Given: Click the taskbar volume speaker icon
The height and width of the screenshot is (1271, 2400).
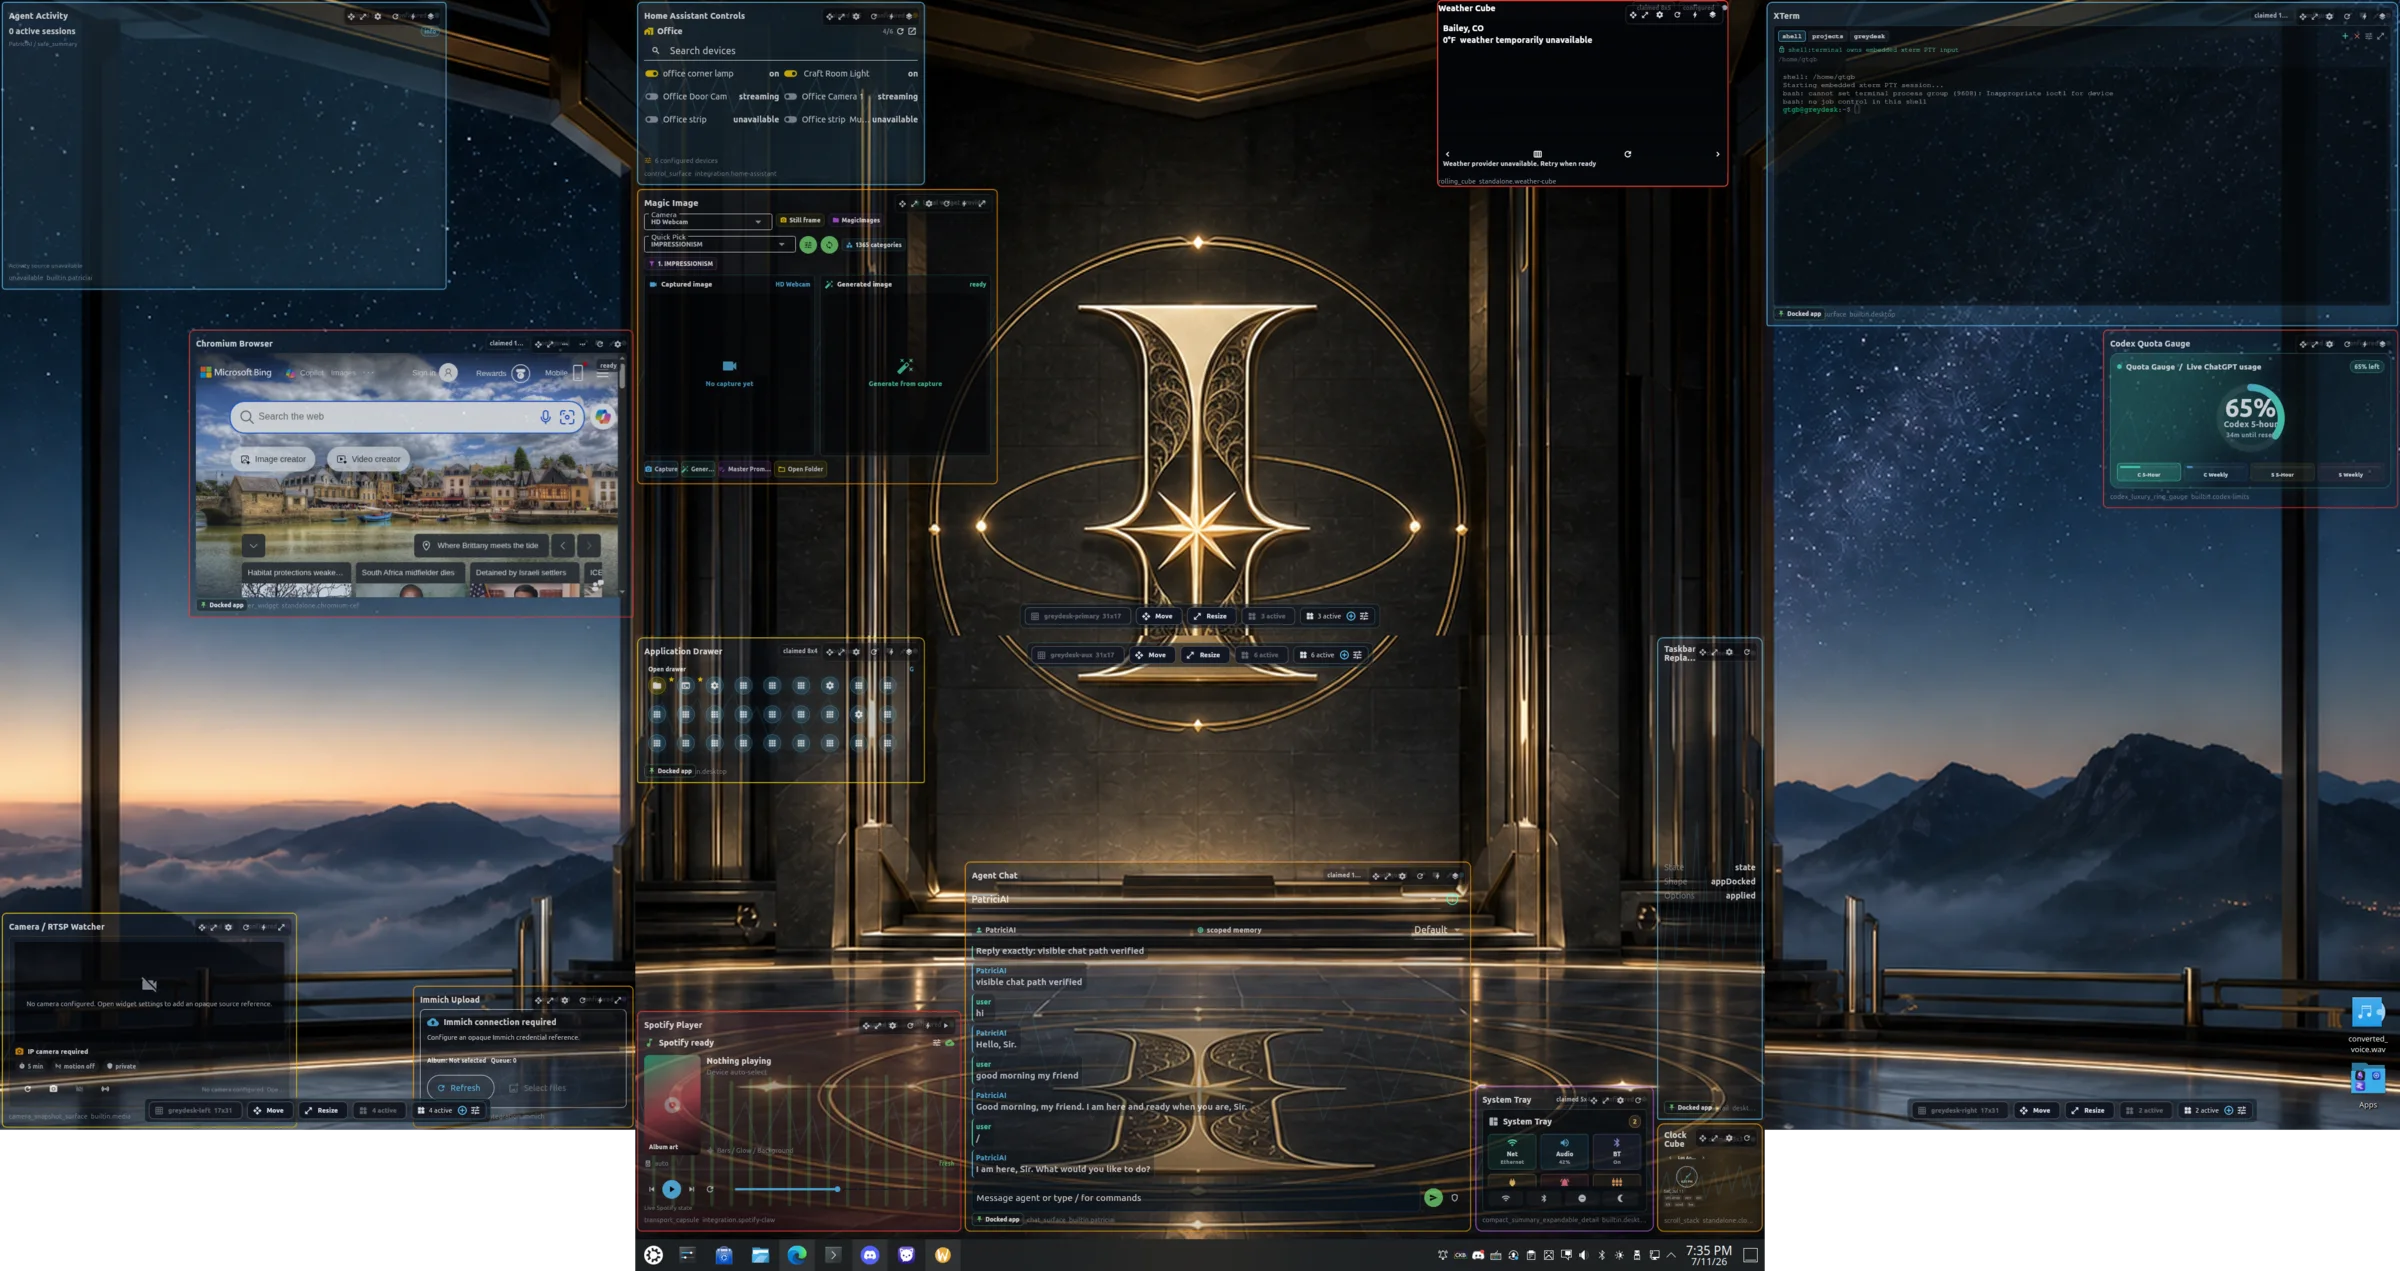Looking at the screenshot, I should (1583, 1255).
